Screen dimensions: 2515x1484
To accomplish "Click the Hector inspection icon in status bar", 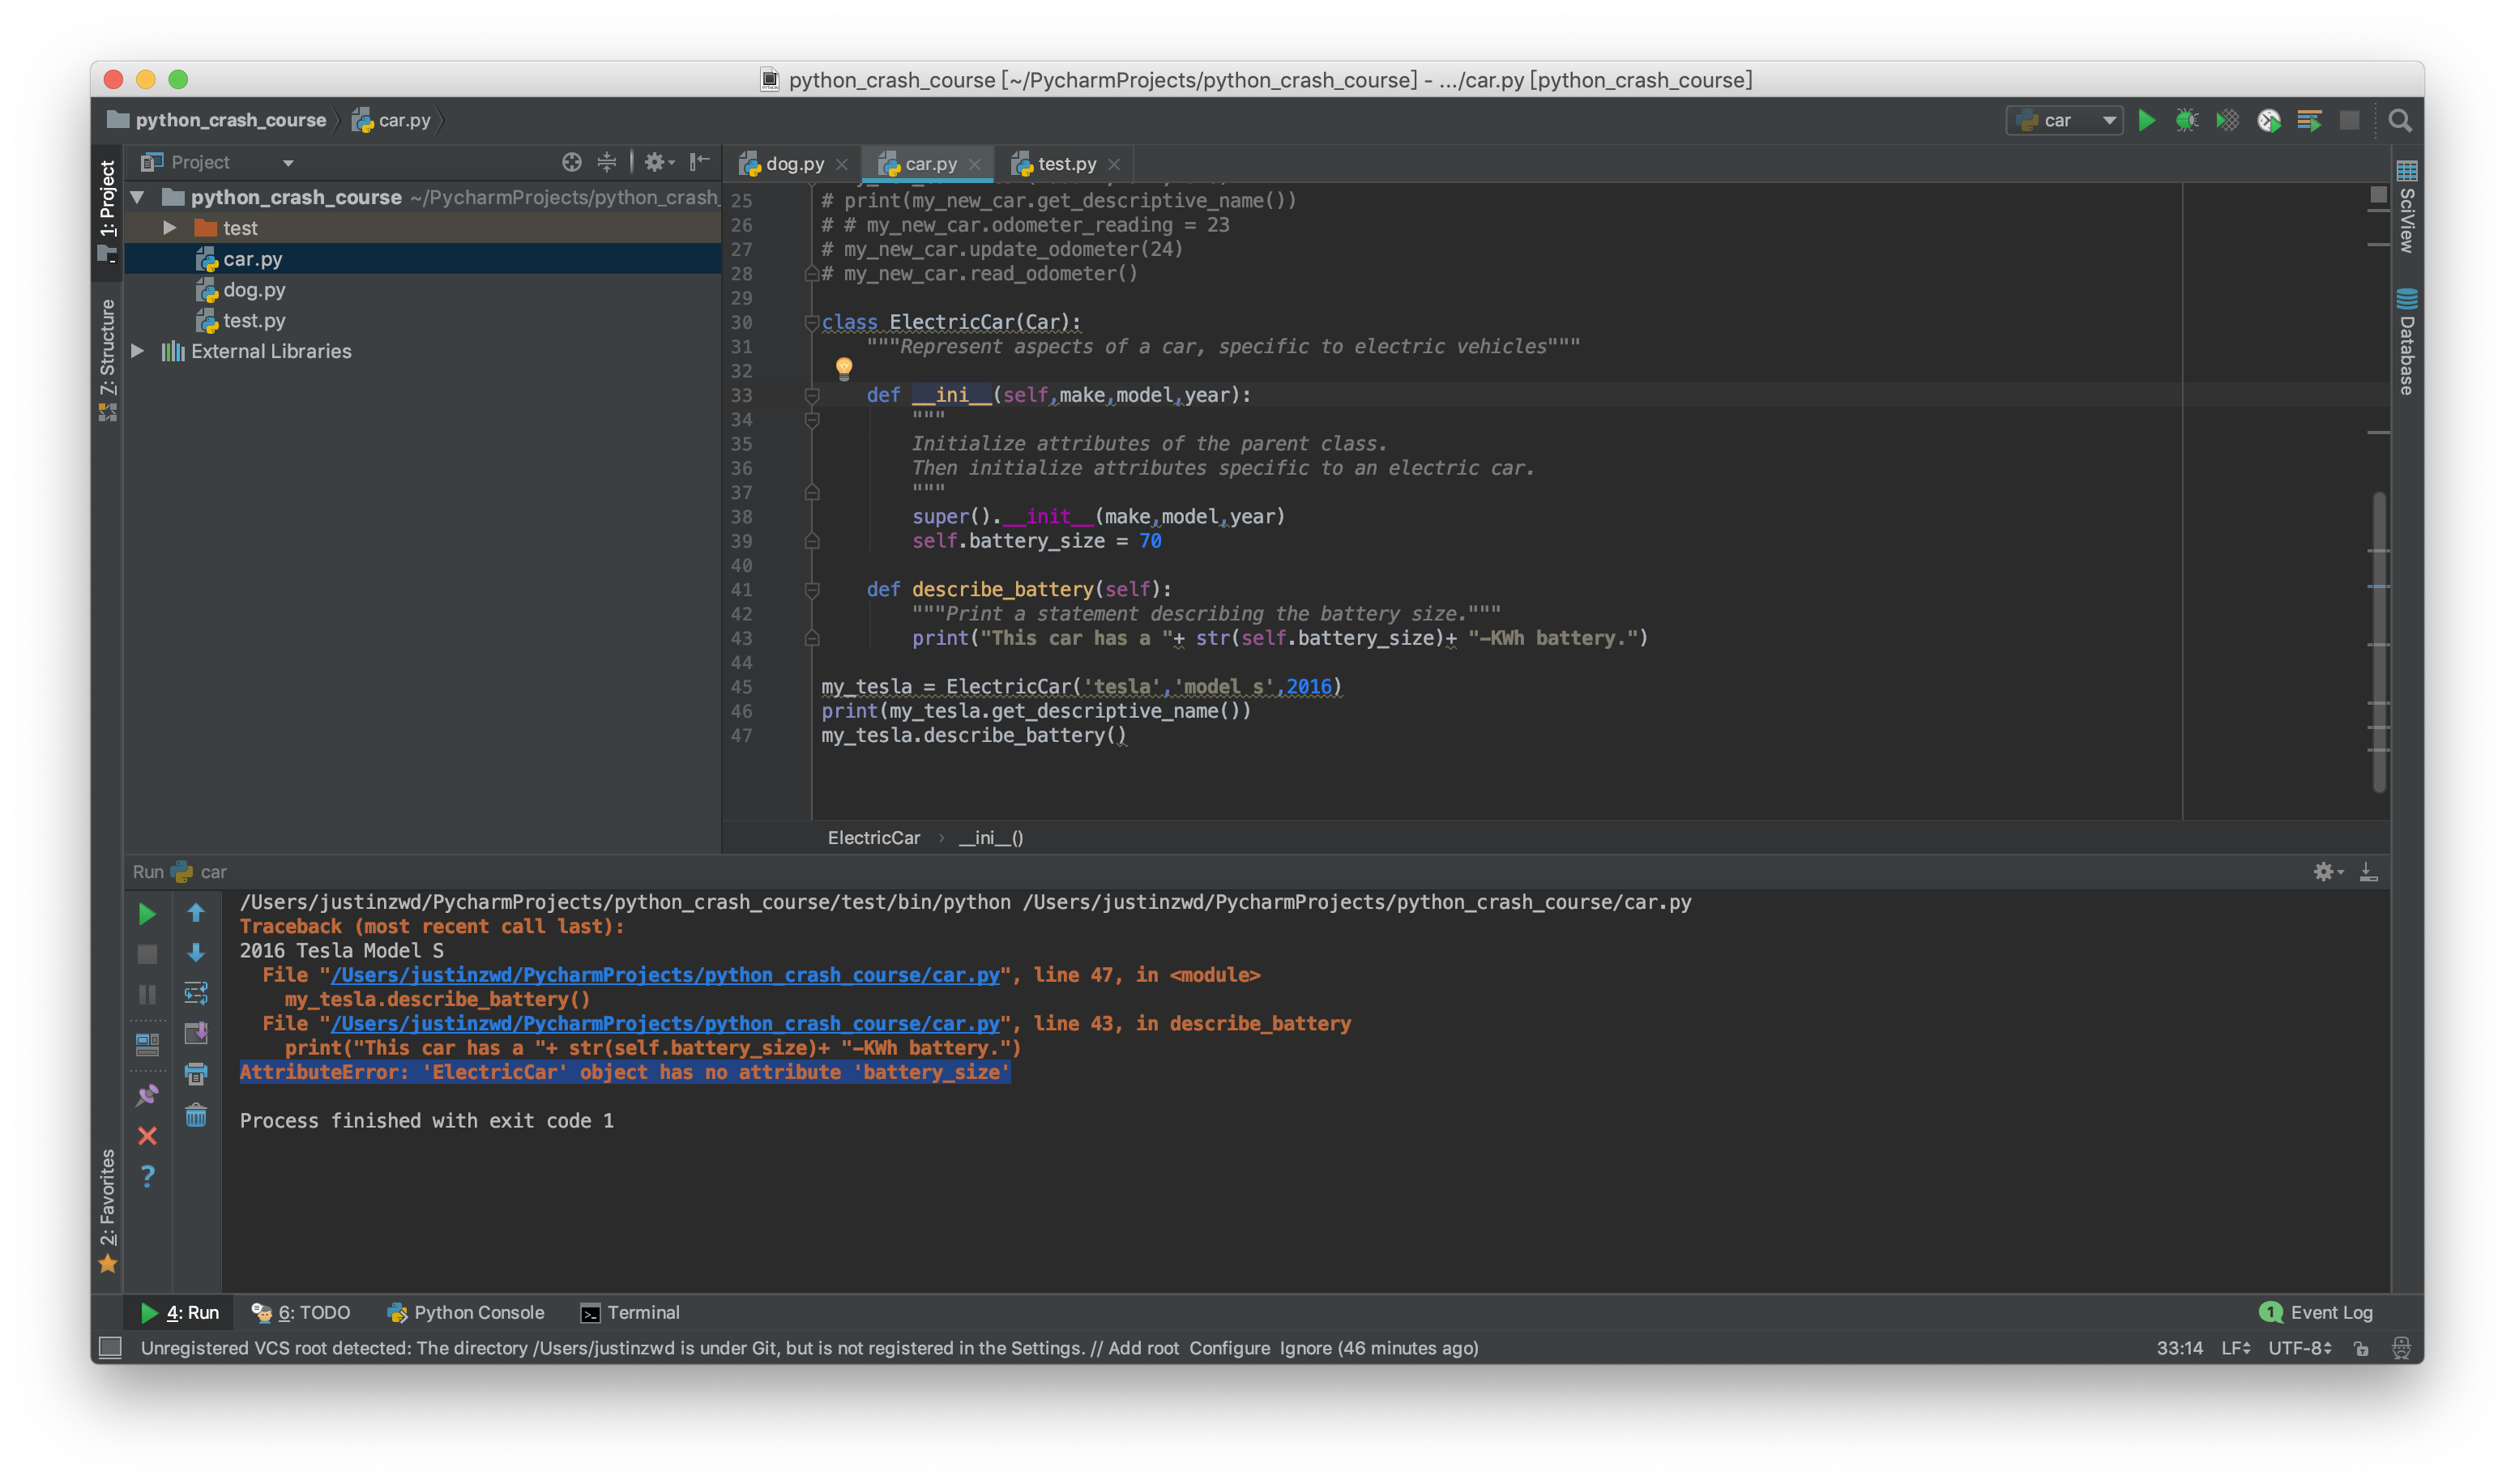I will tap(2401, 1348).
